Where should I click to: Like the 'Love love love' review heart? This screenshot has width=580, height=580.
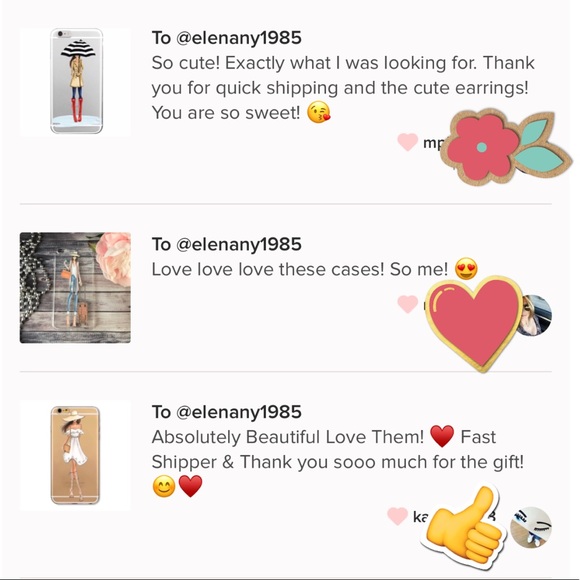click(x=408, y=304)
